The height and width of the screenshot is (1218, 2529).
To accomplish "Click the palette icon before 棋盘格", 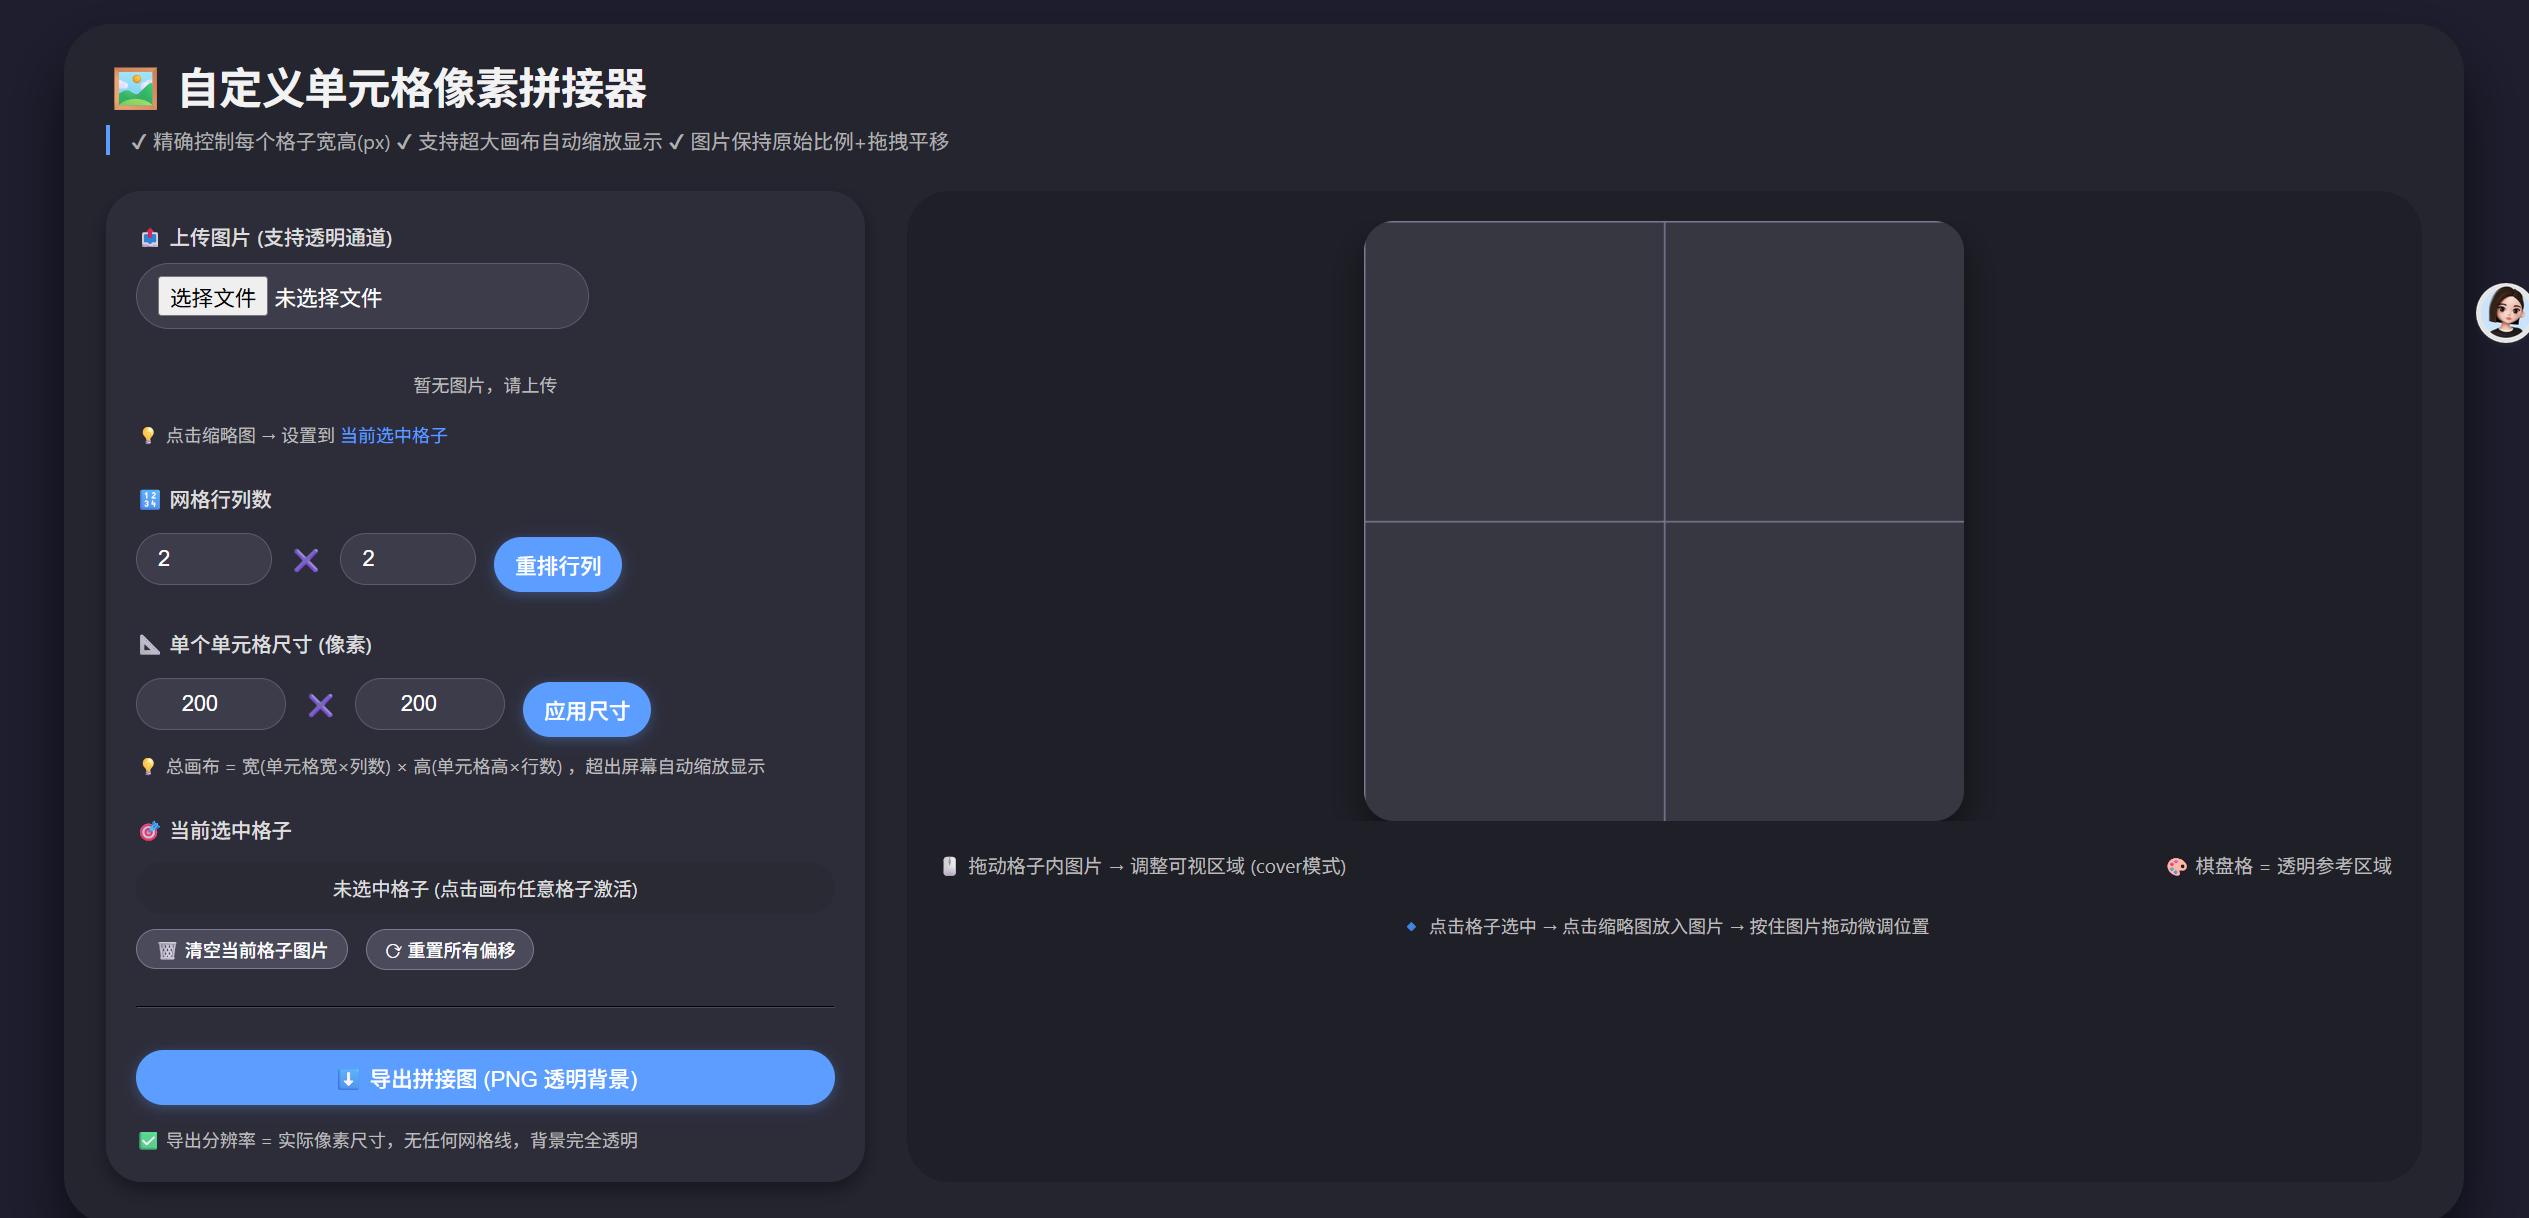I will tap(2177, 867).
